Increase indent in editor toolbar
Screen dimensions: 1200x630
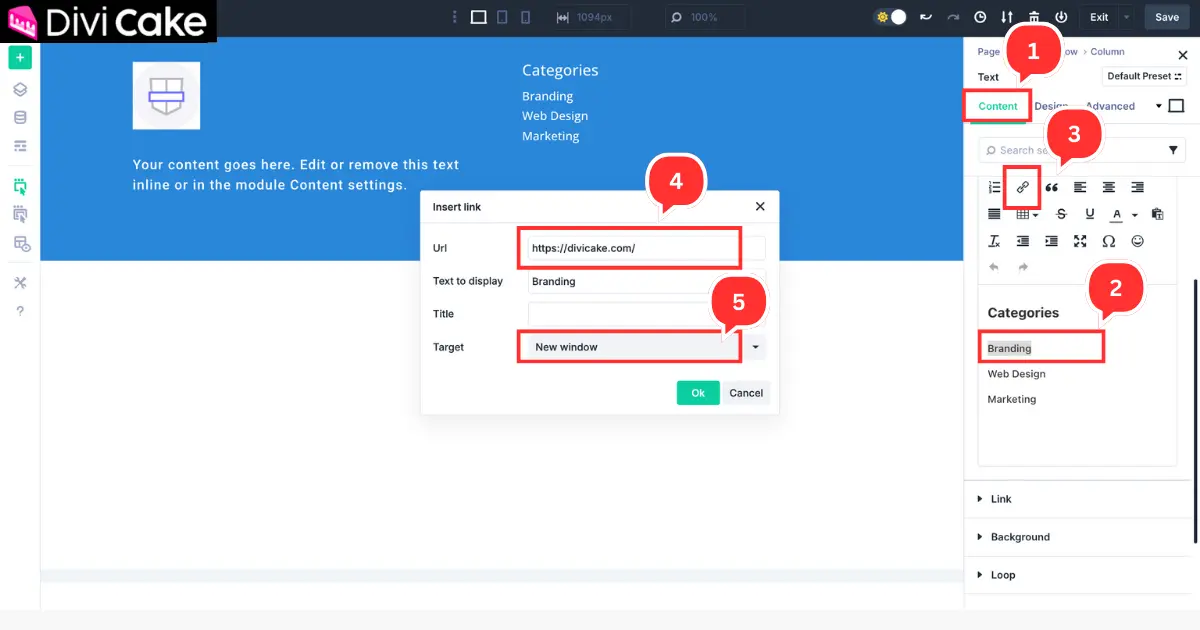click(x=1051, y=241)
